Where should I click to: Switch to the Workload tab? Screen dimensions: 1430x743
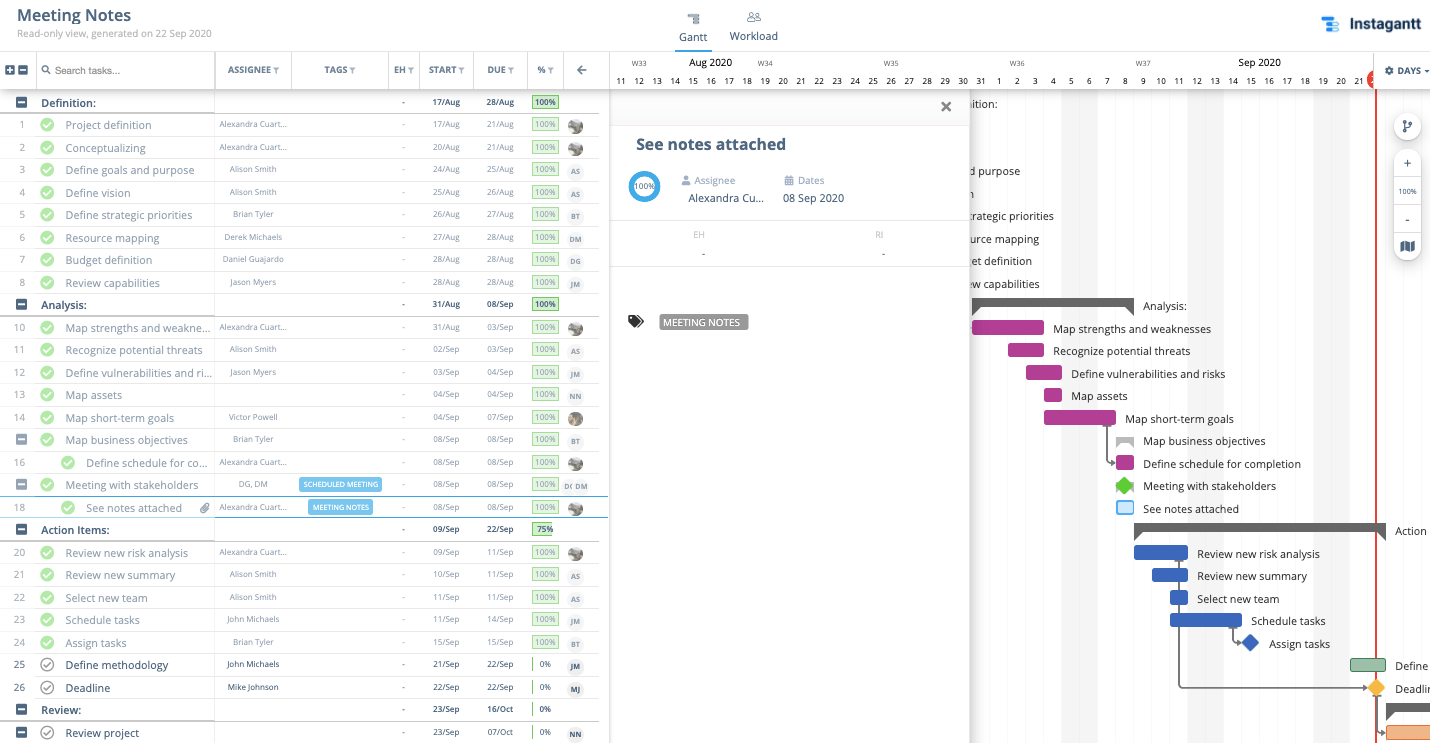point(753,26)
